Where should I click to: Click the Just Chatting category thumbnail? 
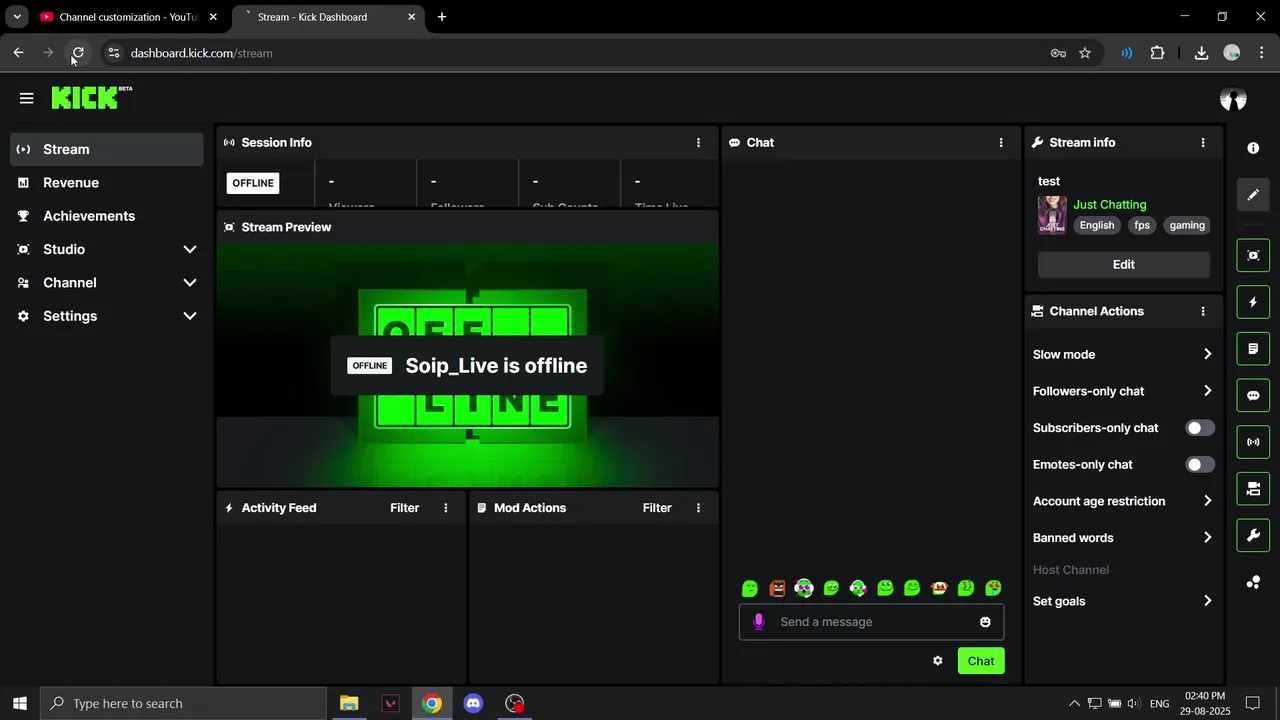click(x=1052, y=215)
